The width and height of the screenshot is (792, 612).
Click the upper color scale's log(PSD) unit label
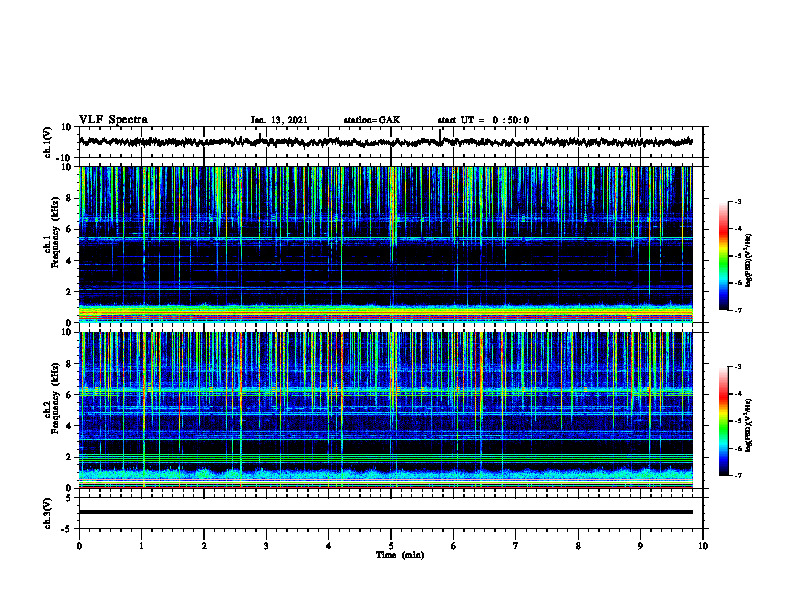click(749, 261)
